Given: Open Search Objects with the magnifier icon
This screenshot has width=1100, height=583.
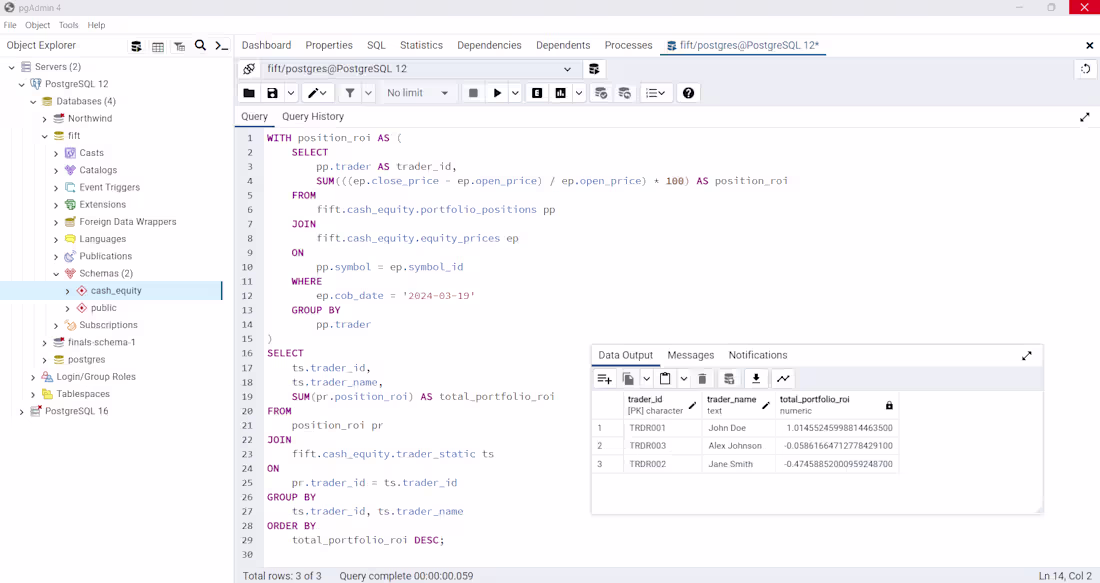Looking at the screenshot, I should coord(200,45).
